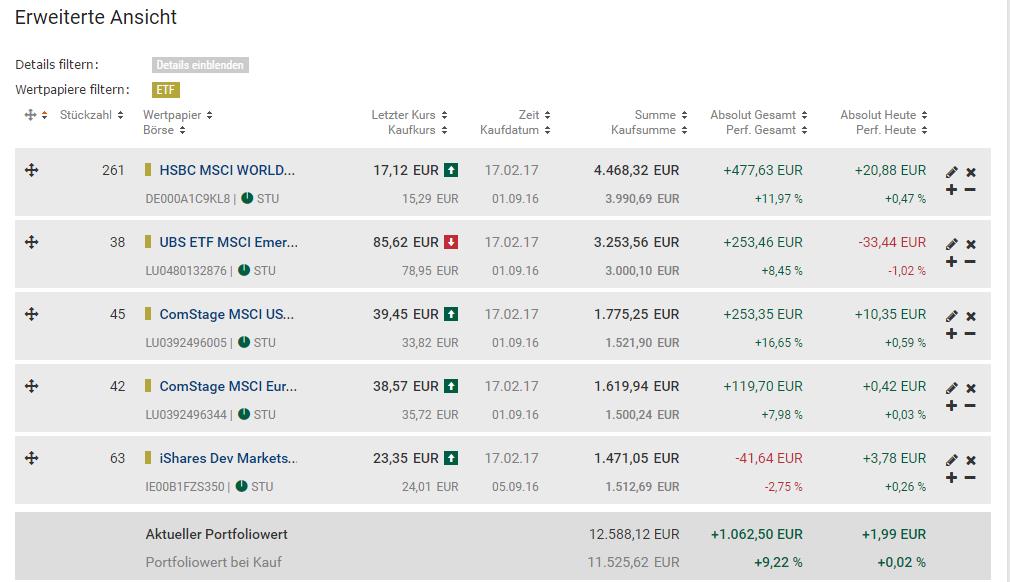This screenshot has width=1010, height=582.
Task: Toggle the ETF securities filter
Action: [x=166, y=90]
